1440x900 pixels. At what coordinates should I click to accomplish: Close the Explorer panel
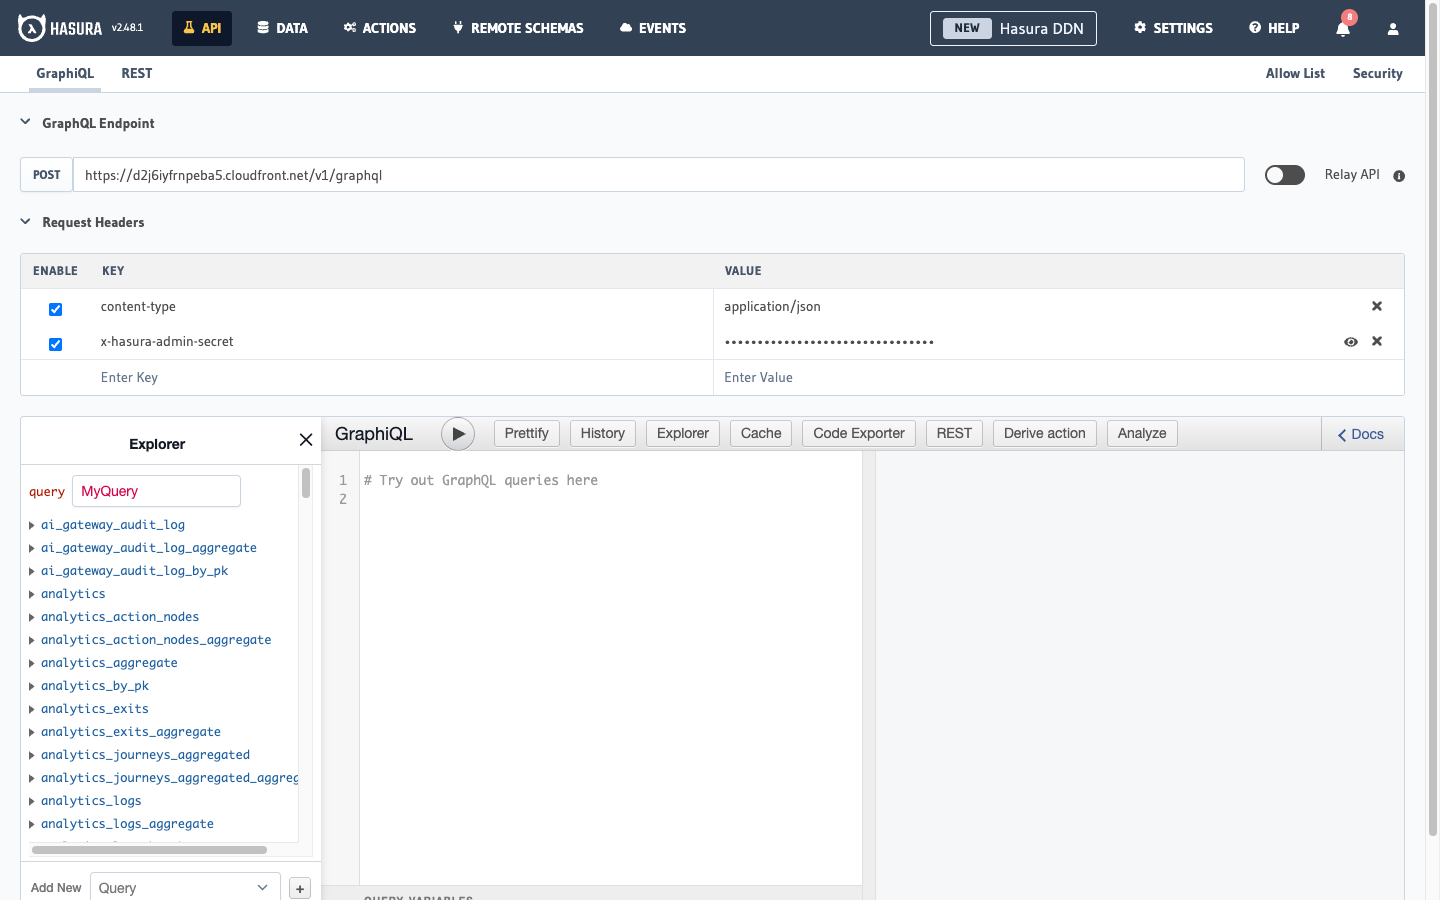306,439
